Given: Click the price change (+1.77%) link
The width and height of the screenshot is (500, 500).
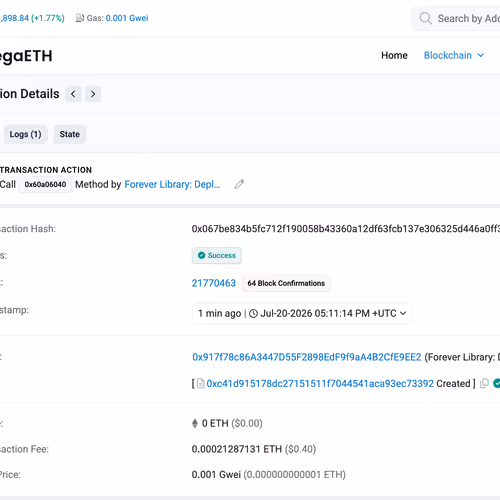Looking at the screenshot, I should pos(48,18).
